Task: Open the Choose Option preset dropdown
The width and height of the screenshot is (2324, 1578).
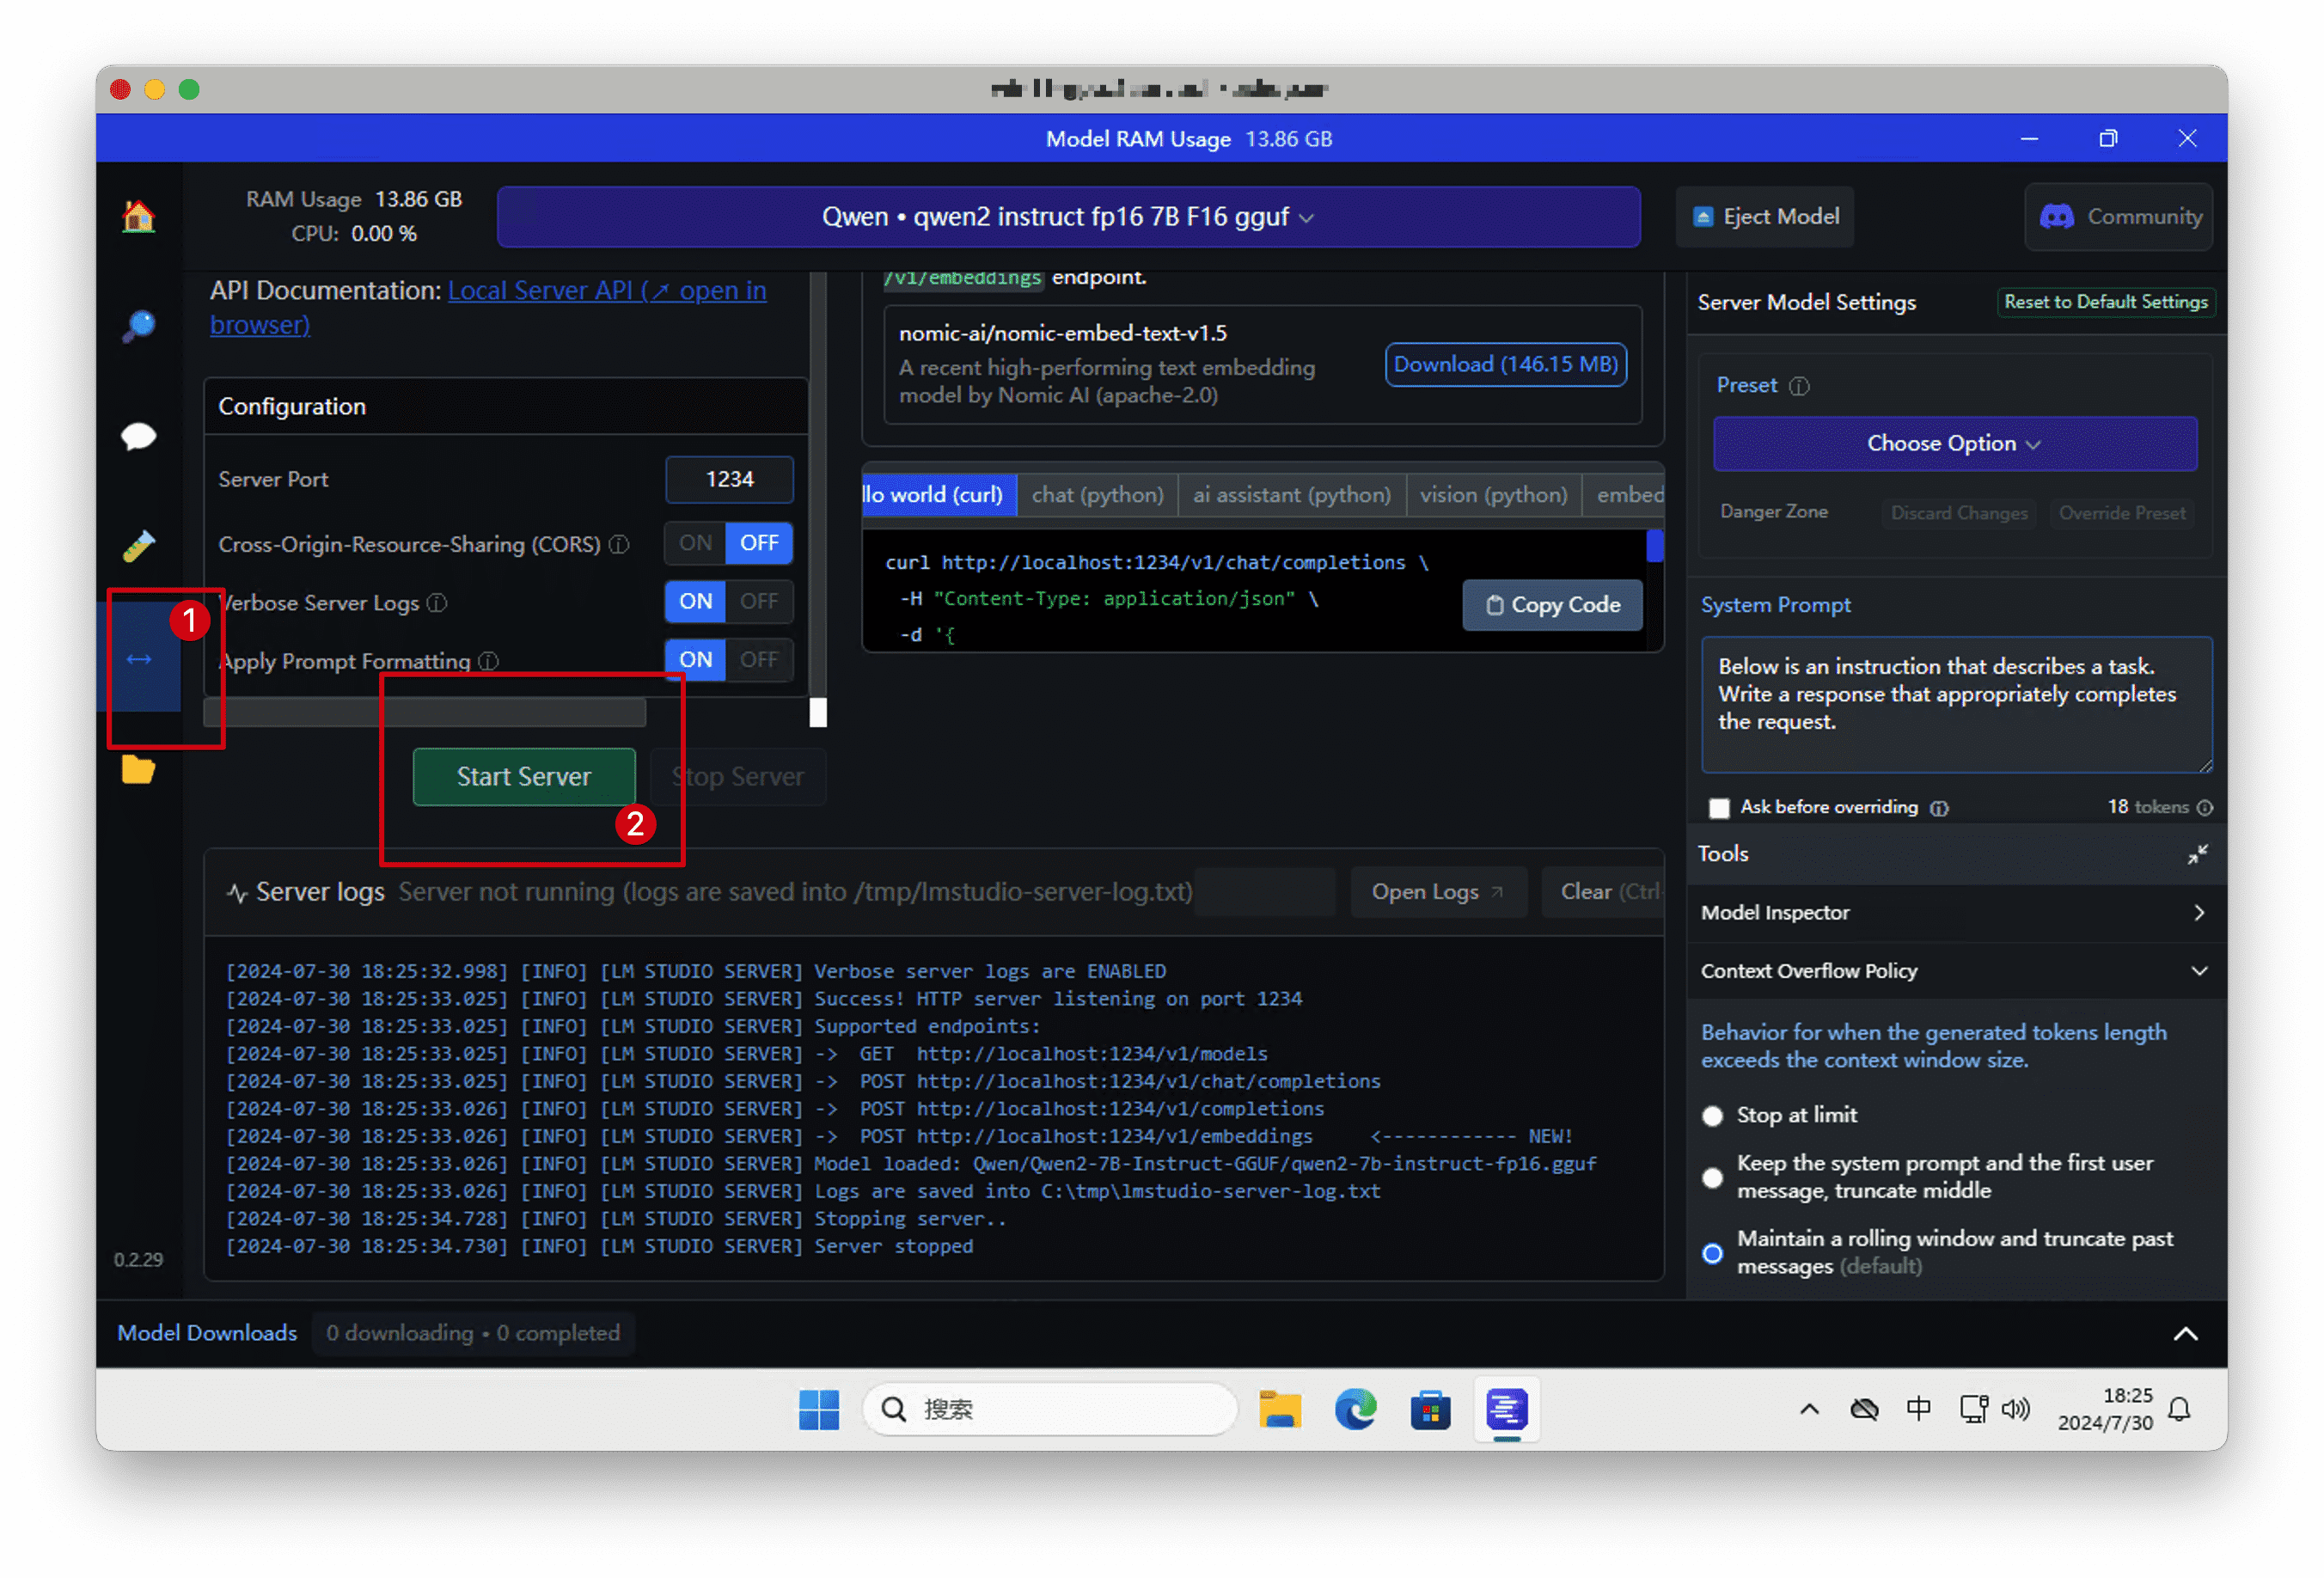Action: tap(1954, 443)
